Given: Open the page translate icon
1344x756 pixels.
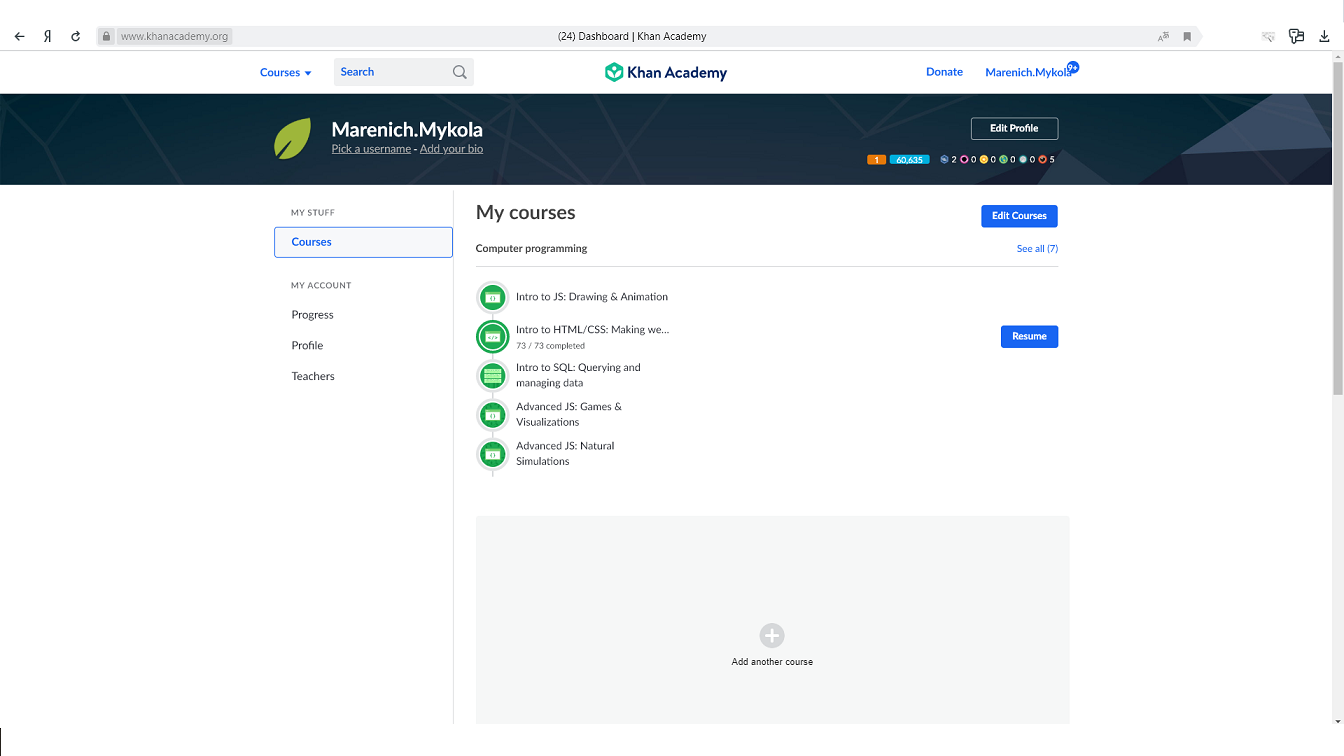Looking at the screenshot, I should [x=1163, y=37].
